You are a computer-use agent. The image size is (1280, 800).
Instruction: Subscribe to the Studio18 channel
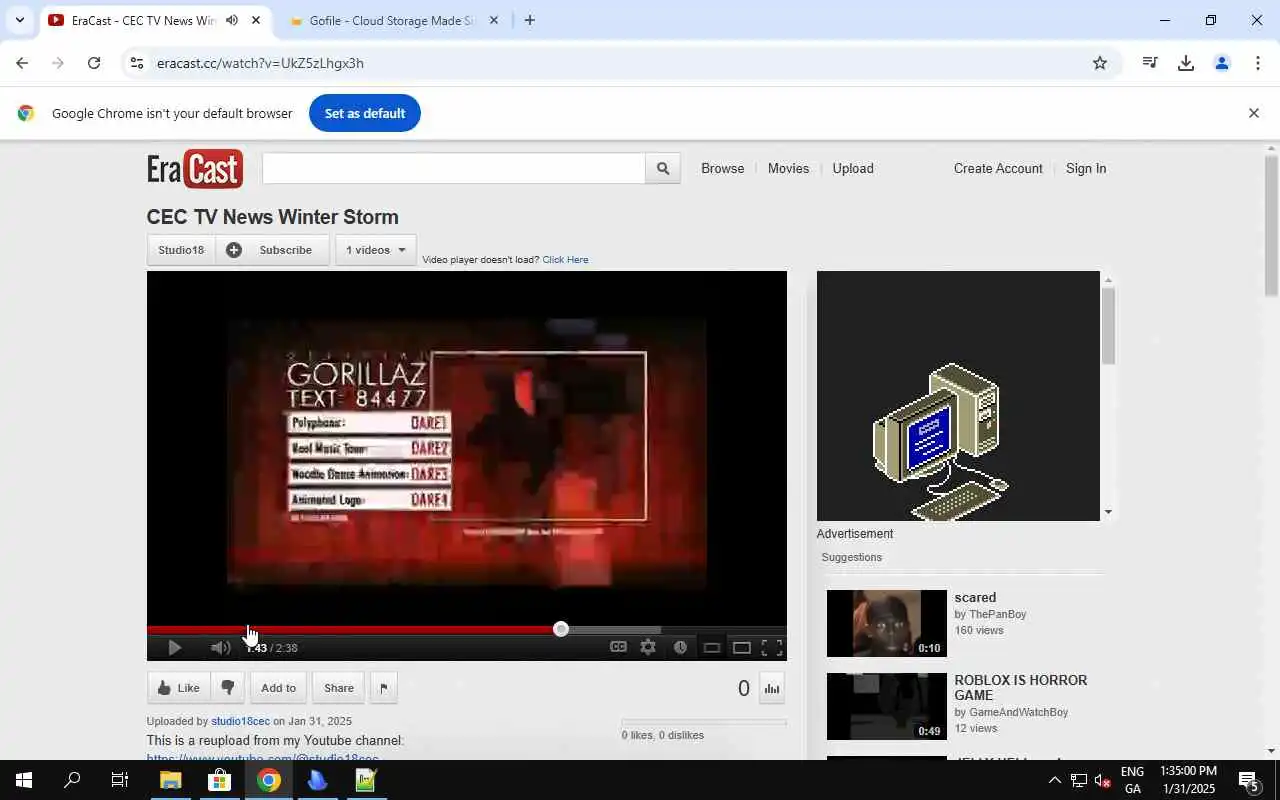tap(285, 250)
